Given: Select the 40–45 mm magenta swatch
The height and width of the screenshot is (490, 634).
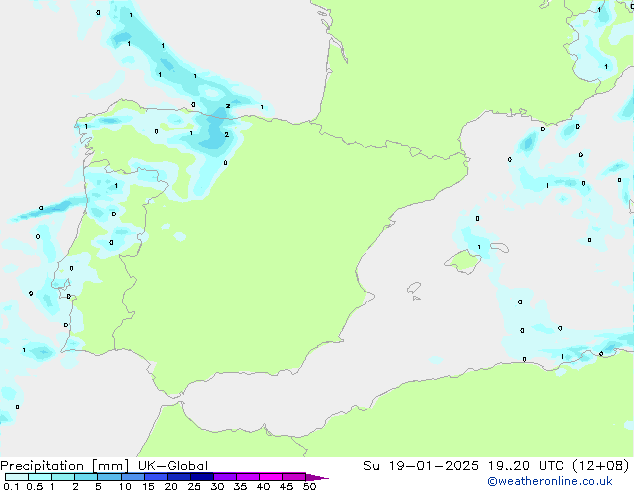Looking at the screenshot, I should click(x=271, y=477).
